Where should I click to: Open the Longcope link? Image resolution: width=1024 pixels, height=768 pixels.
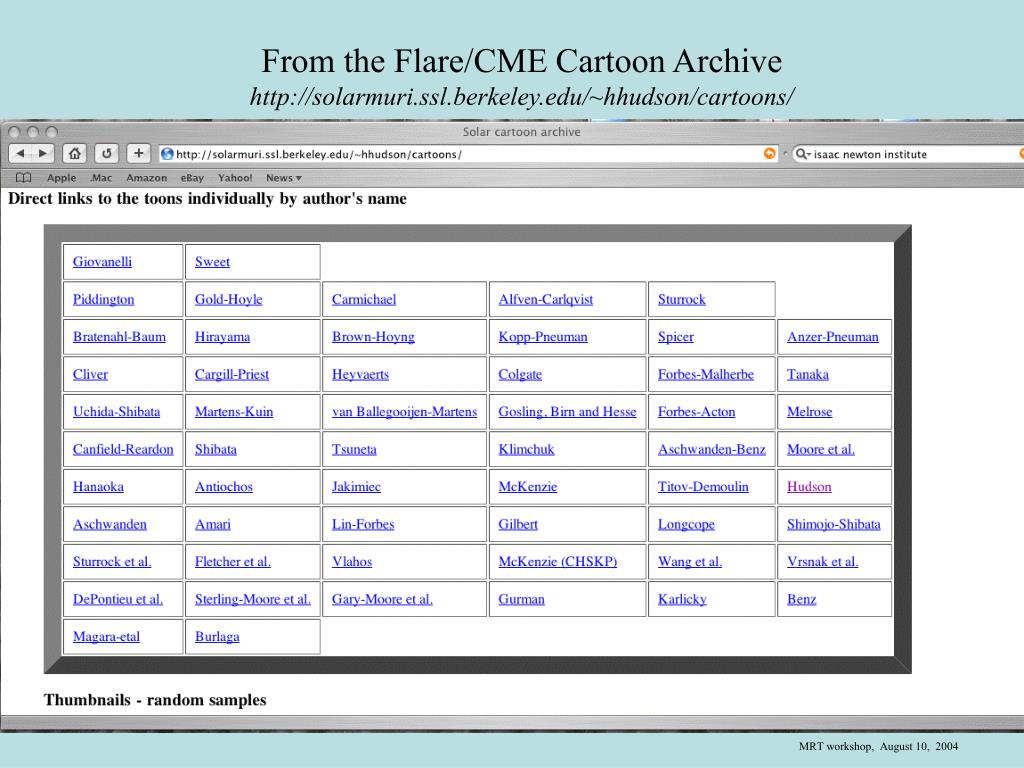(x=686, y=524)
